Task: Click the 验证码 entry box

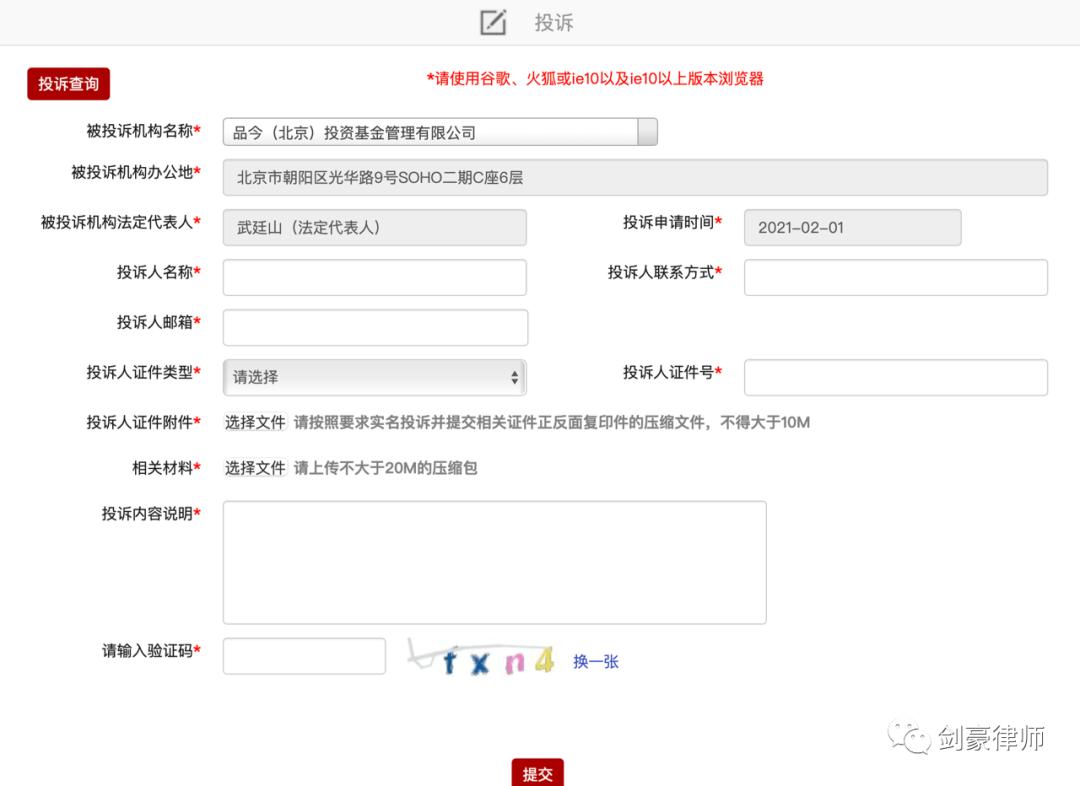Action: pyautogui.click(x=303, y=655)
